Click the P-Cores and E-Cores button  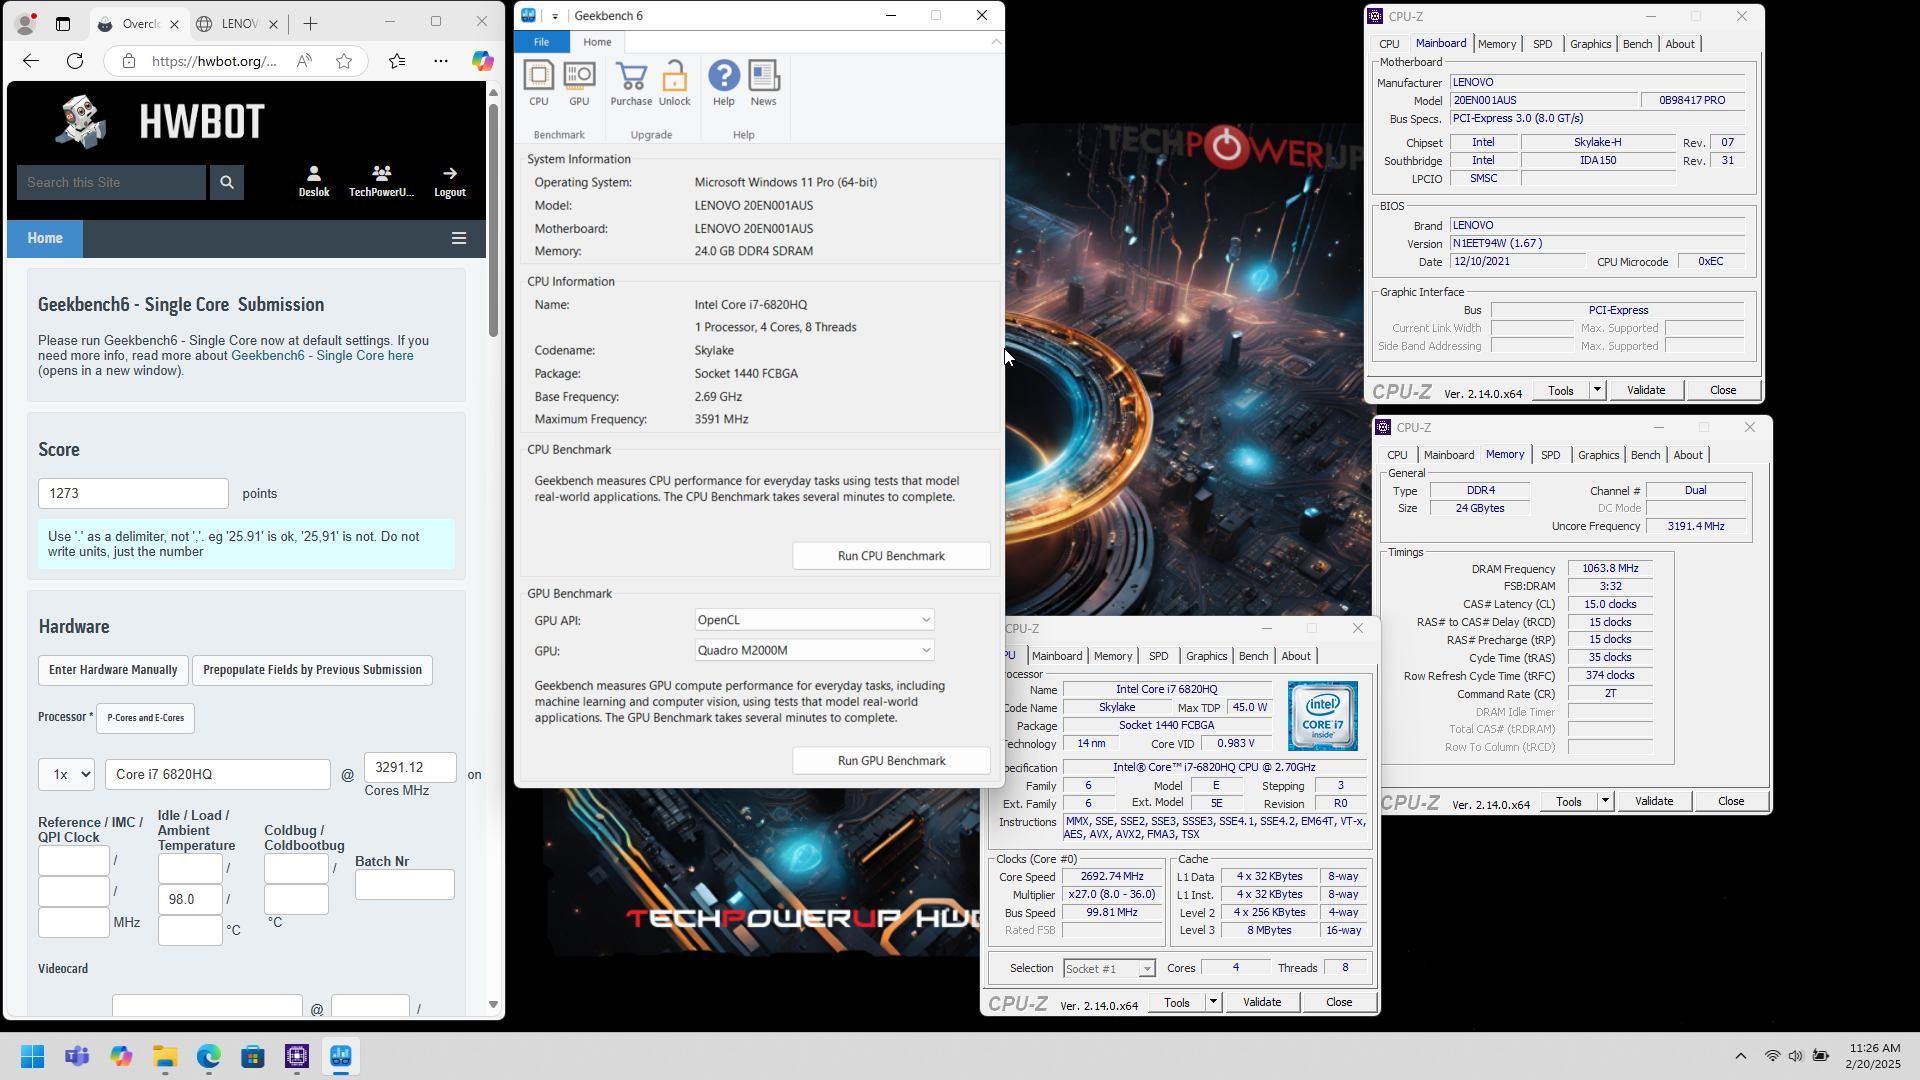pos(146,718)
